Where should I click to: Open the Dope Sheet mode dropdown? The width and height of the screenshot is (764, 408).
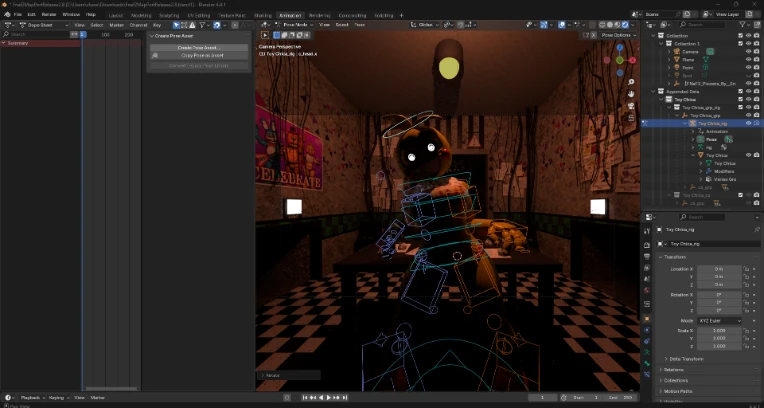pyautogui.click(x=43, y=25)
